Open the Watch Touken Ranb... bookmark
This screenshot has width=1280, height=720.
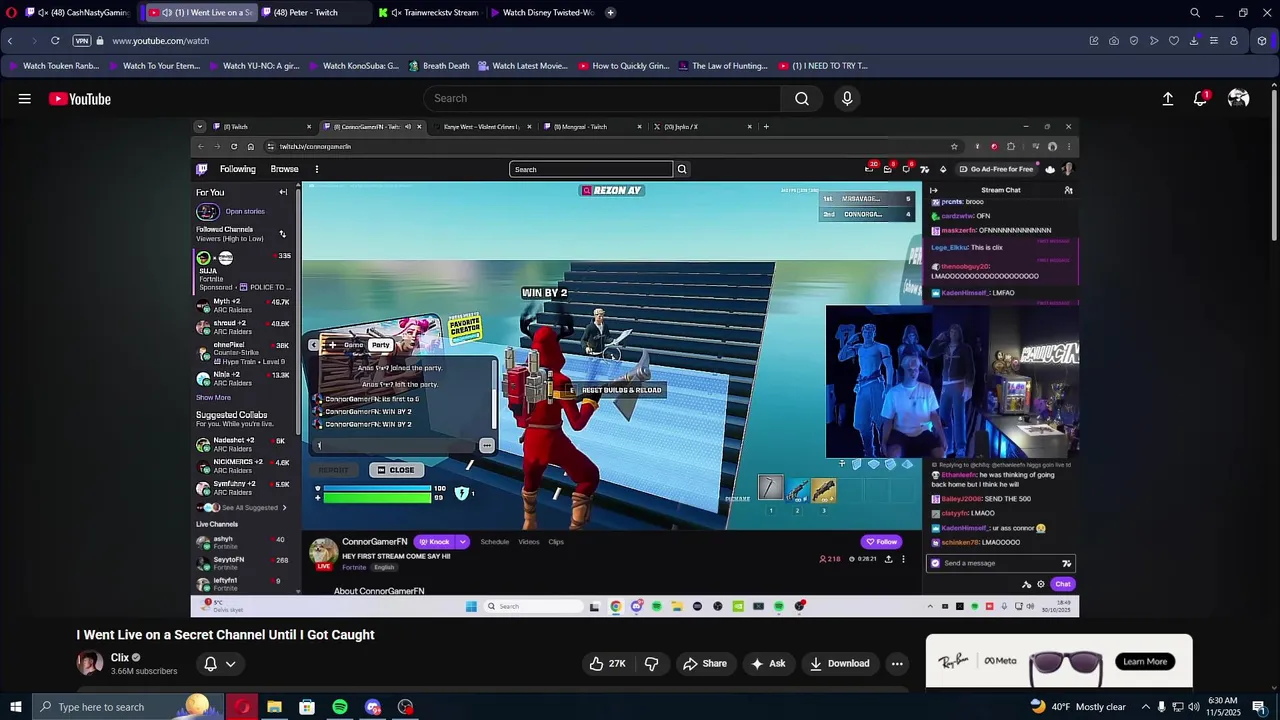pyautogui.click(x=53, y=66)
